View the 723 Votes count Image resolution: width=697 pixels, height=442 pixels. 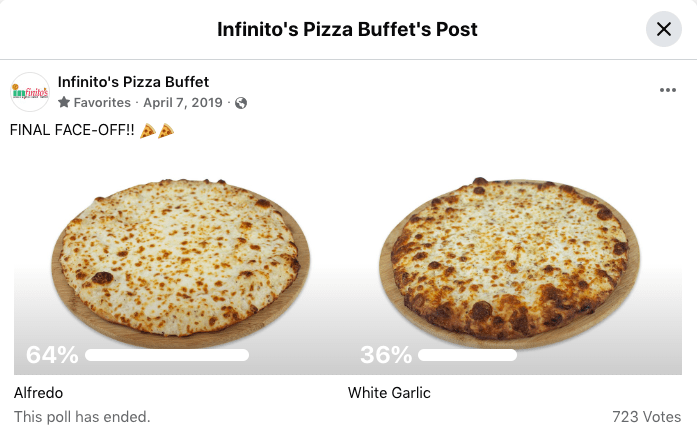click(x=647, y=417)
